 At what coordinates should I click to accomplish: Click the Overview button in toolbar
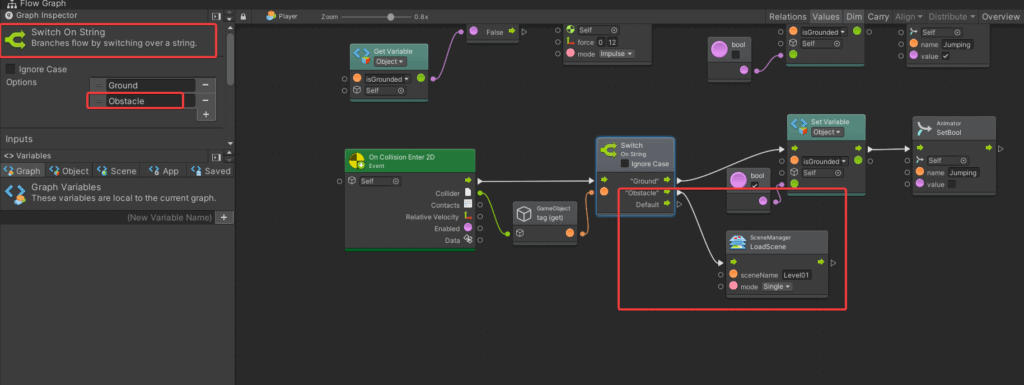1000,16
